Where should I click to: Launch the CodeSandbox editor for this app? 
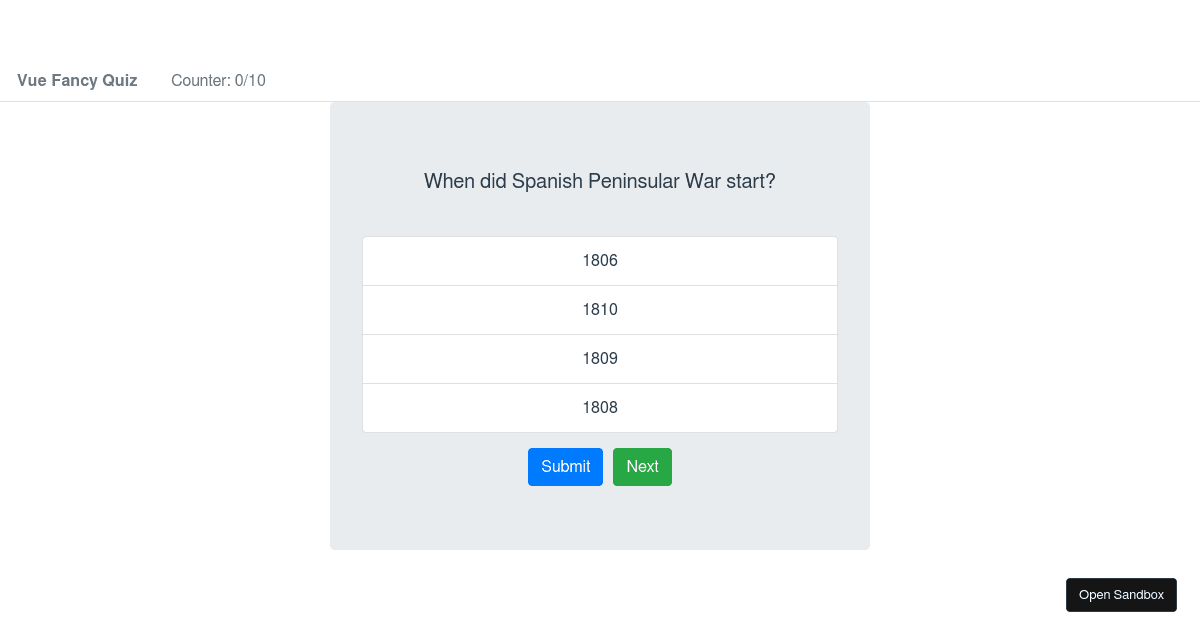1121,595
